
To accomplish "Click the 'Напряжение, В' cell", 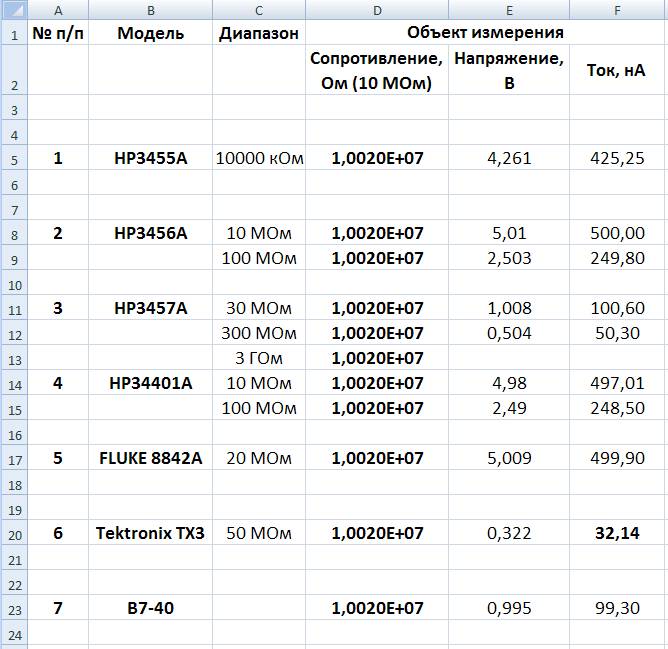I will point(509,70).
